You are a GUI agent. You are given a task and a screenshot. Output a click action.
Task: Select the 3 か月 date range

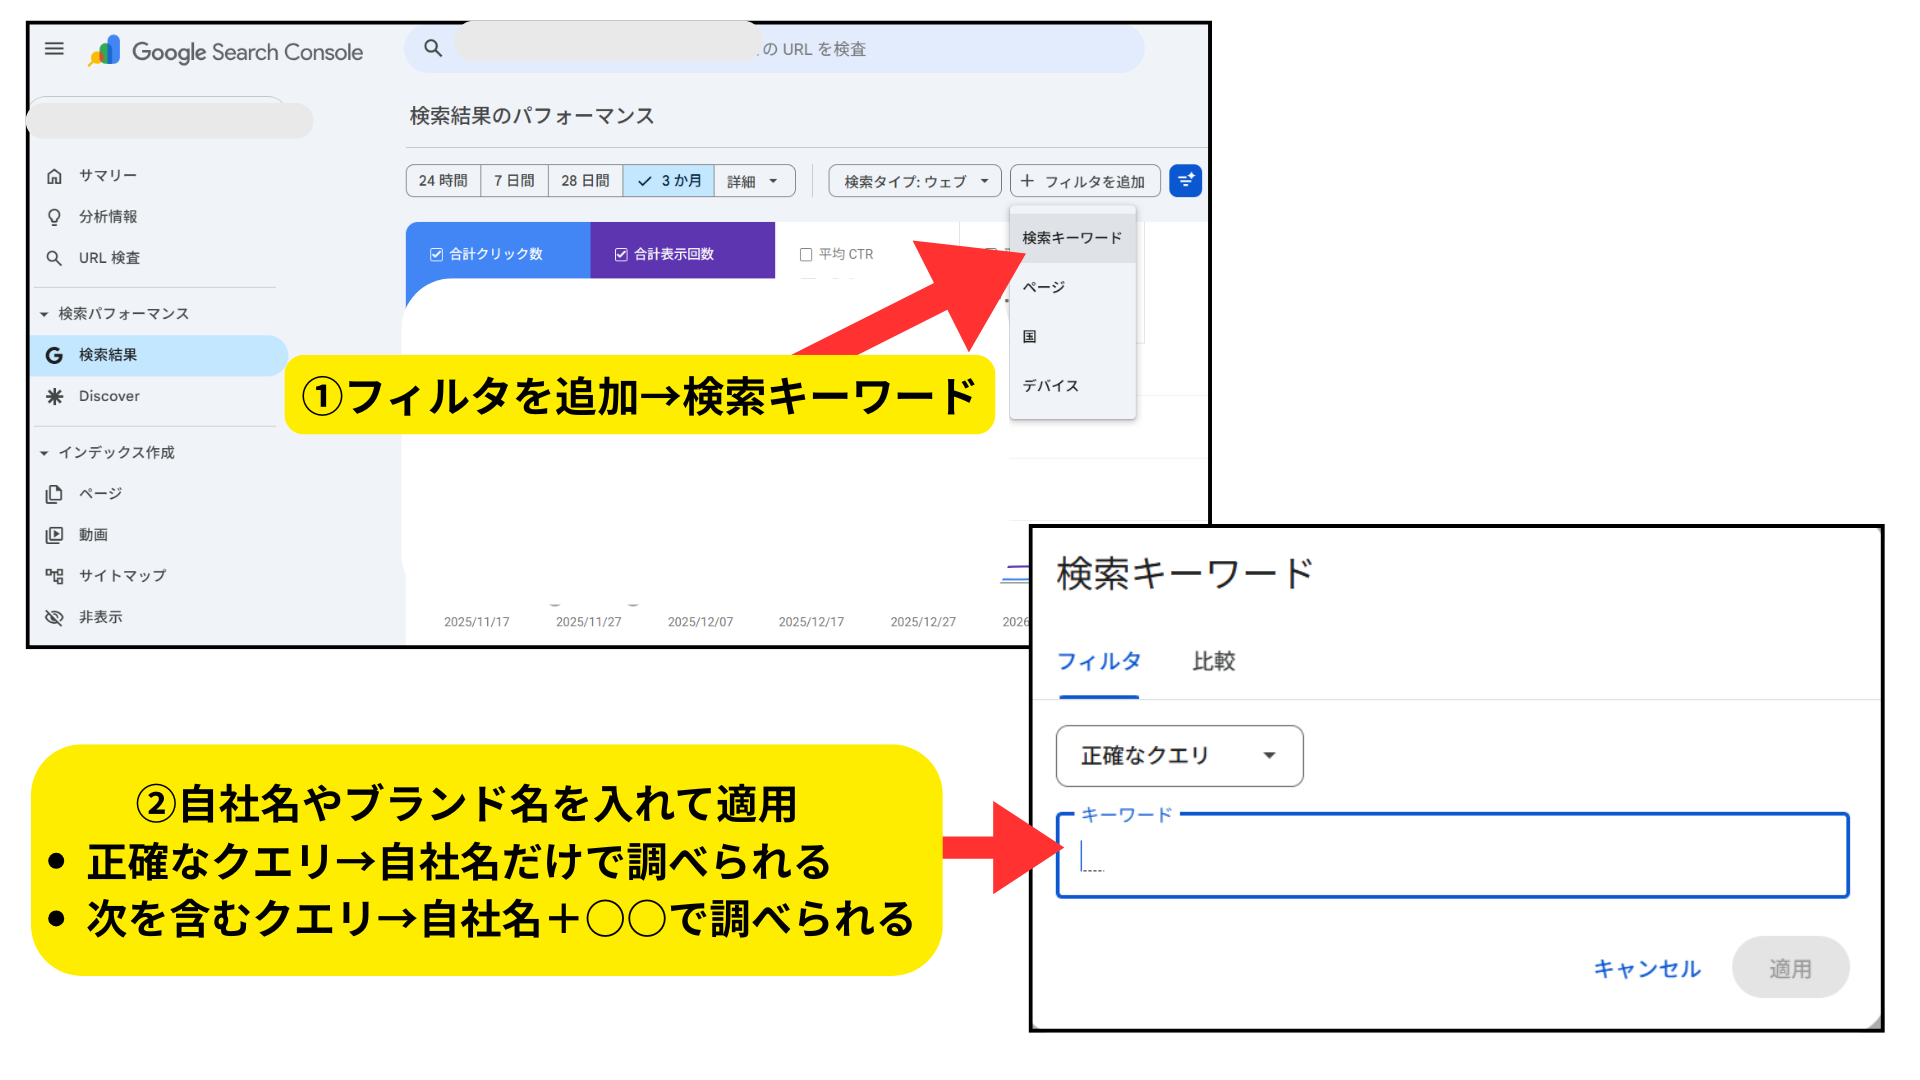[x=667, y=180]
